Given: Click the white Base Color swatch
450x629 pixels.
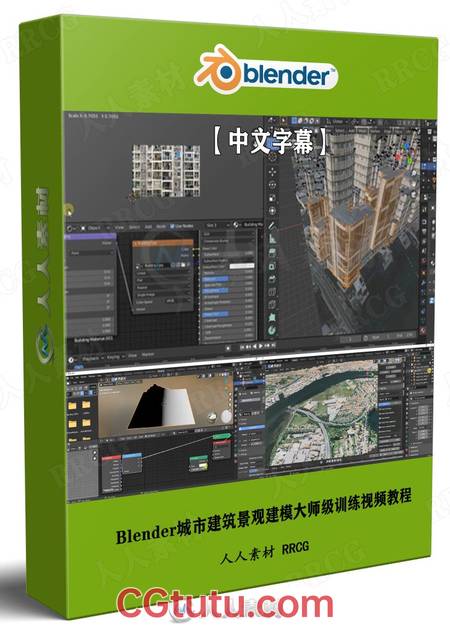Looking at the screenshot, I should click(x=241, y=266).
